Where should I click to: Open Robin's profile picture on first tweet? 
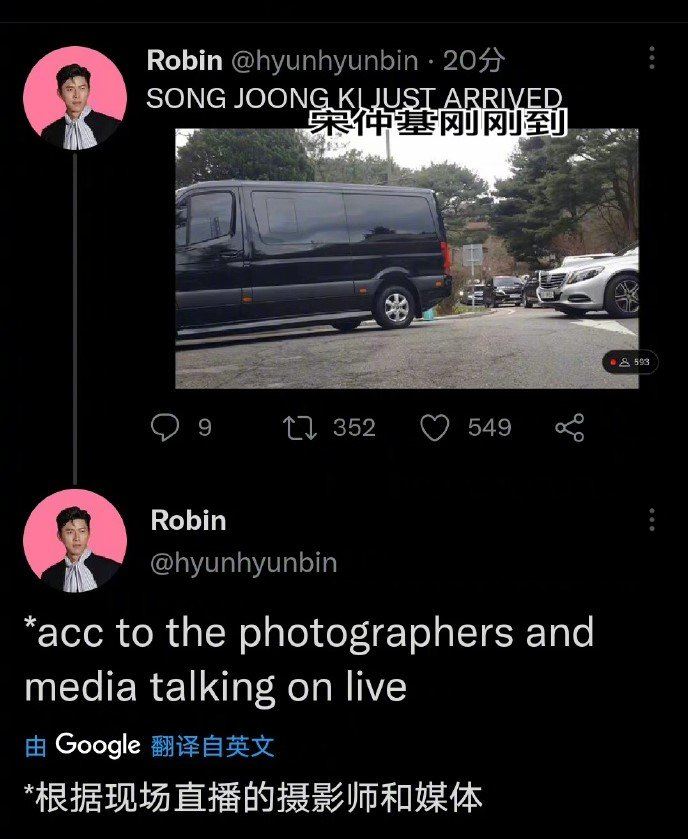click(75, 98)
